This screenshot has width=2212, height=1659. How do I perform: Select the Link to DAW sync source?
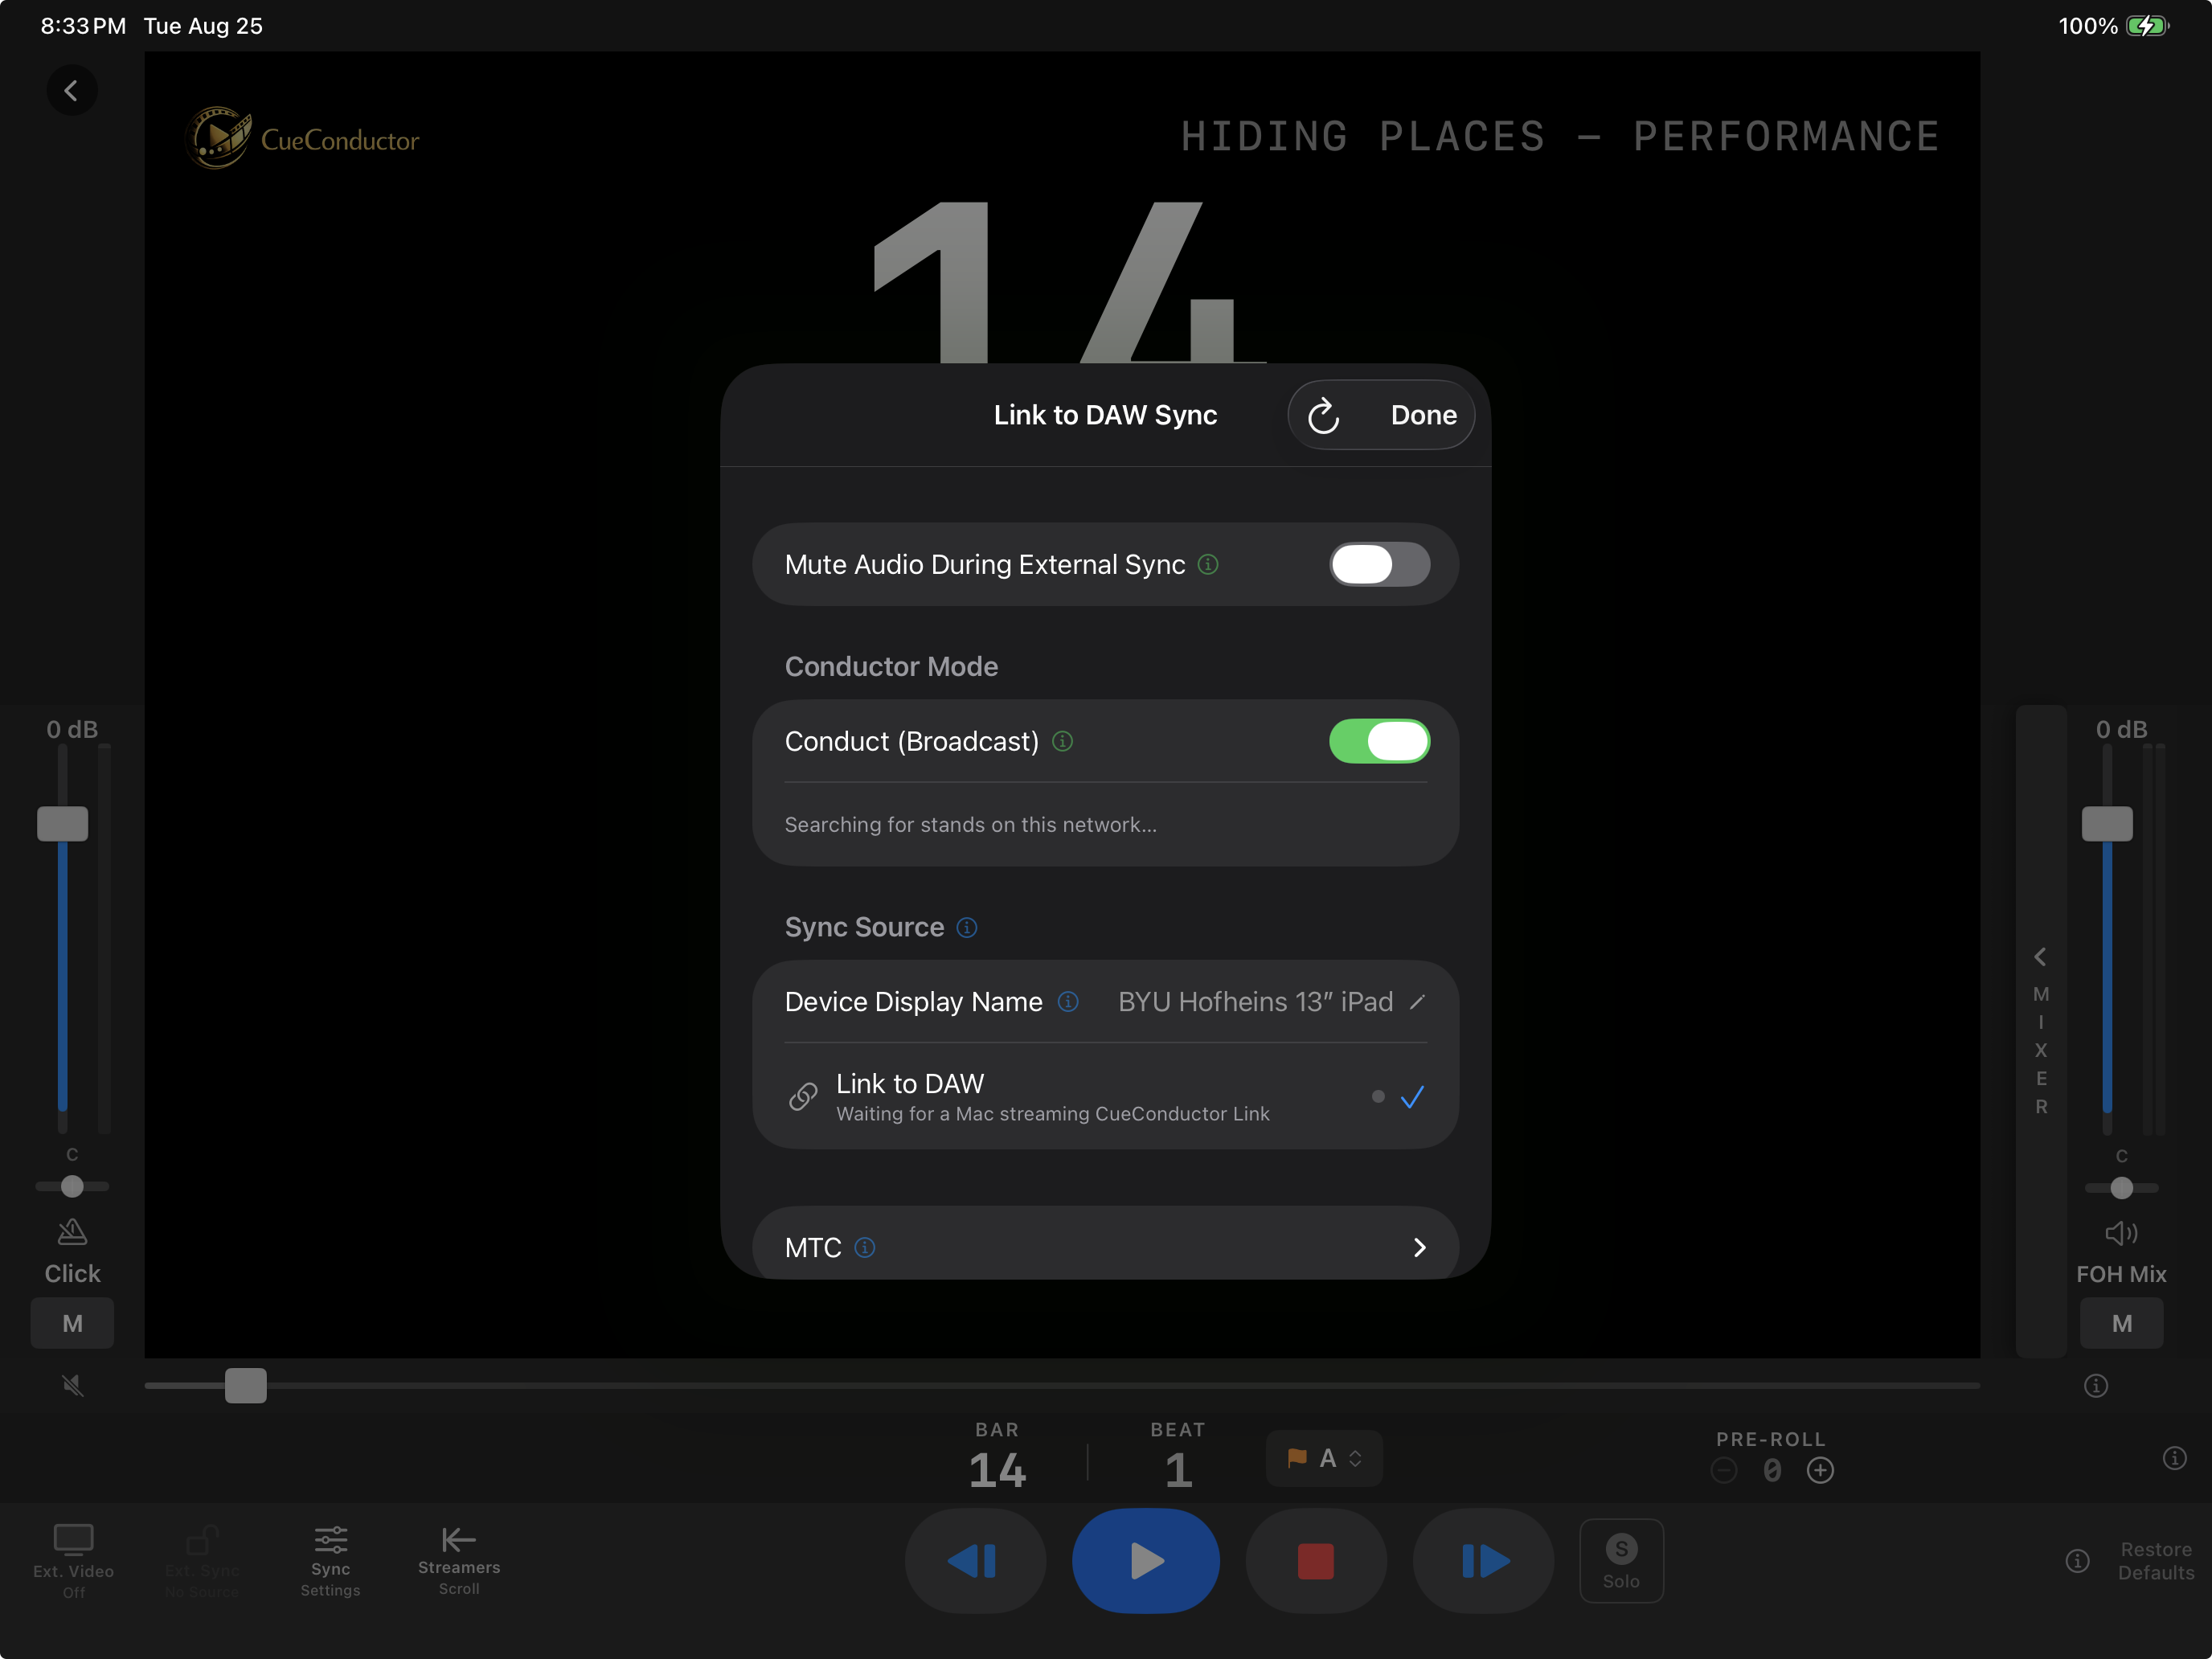[1105, 1097]
